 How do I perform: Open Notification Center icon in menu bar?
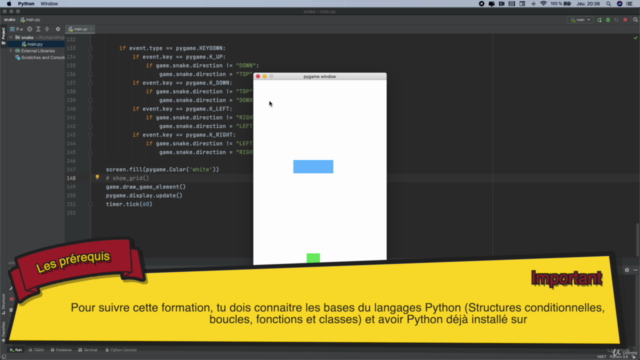click(x=629, y=4)
